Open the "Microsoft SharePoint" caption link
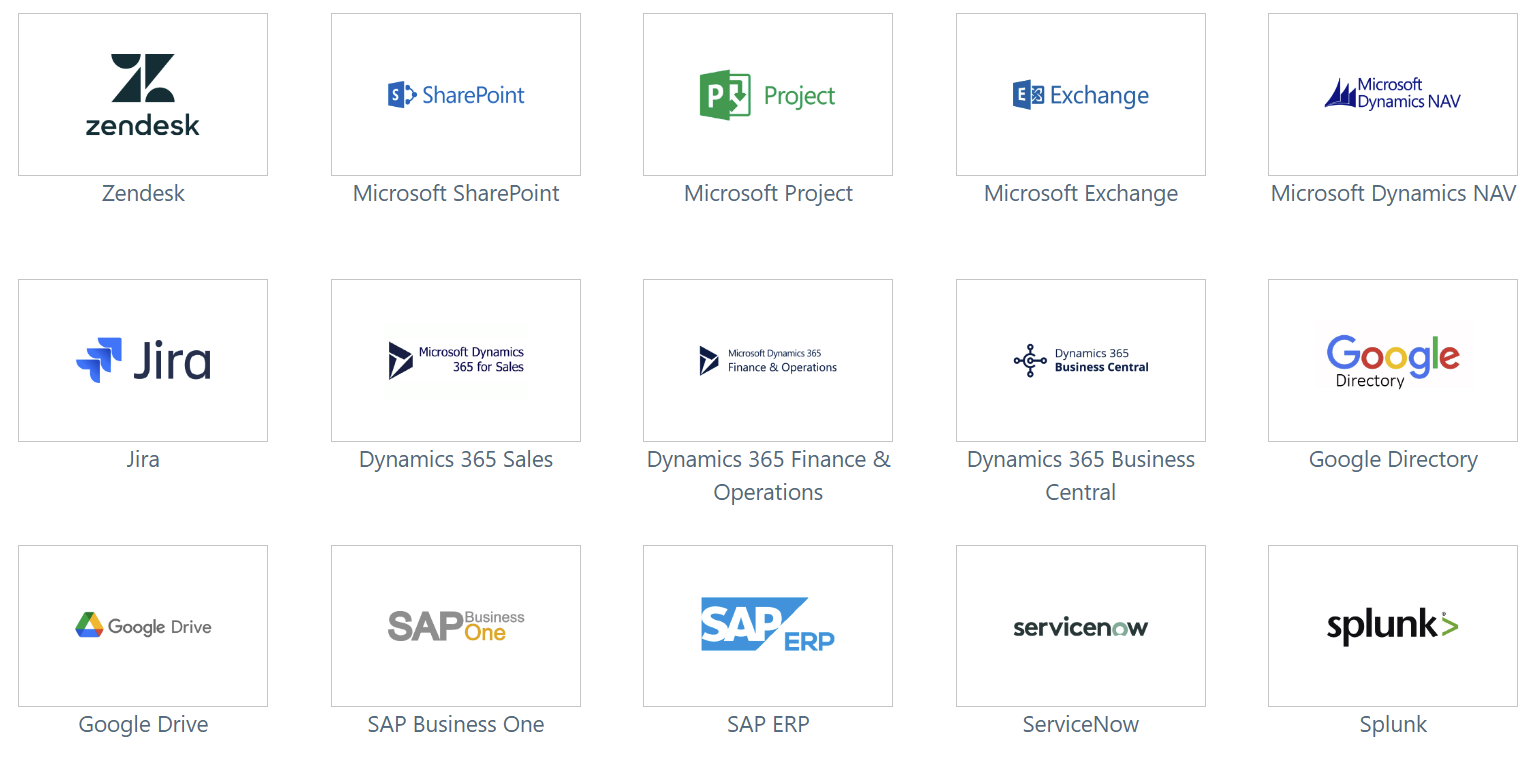The height and width of the screenshot is (769, 1540). click(x=456, y=194)
